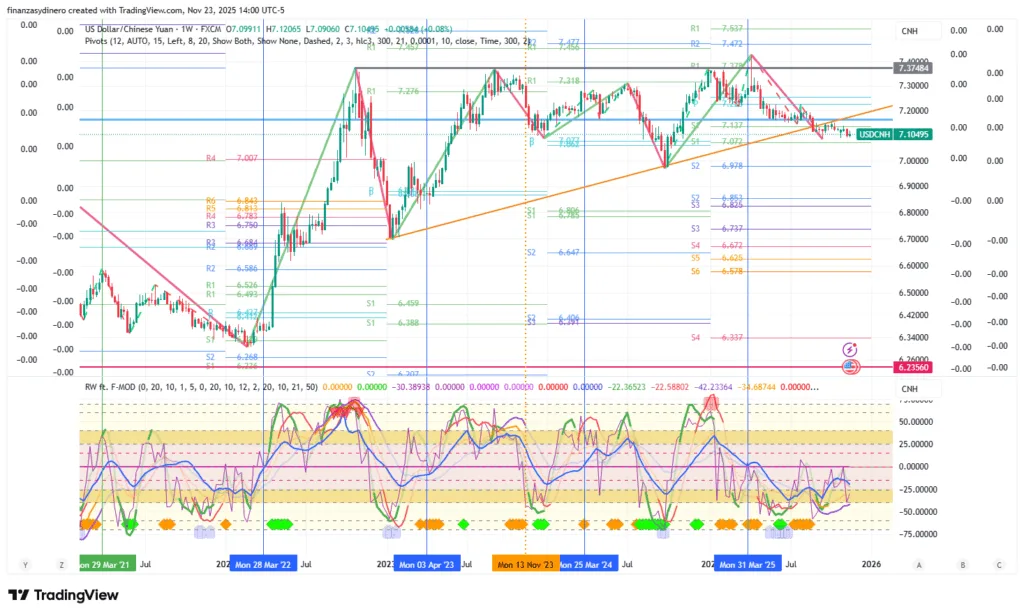Select the Mon 28 Mar '22 date marker
This screenshot has width=1024, height=616.
(x=262, y=564)
